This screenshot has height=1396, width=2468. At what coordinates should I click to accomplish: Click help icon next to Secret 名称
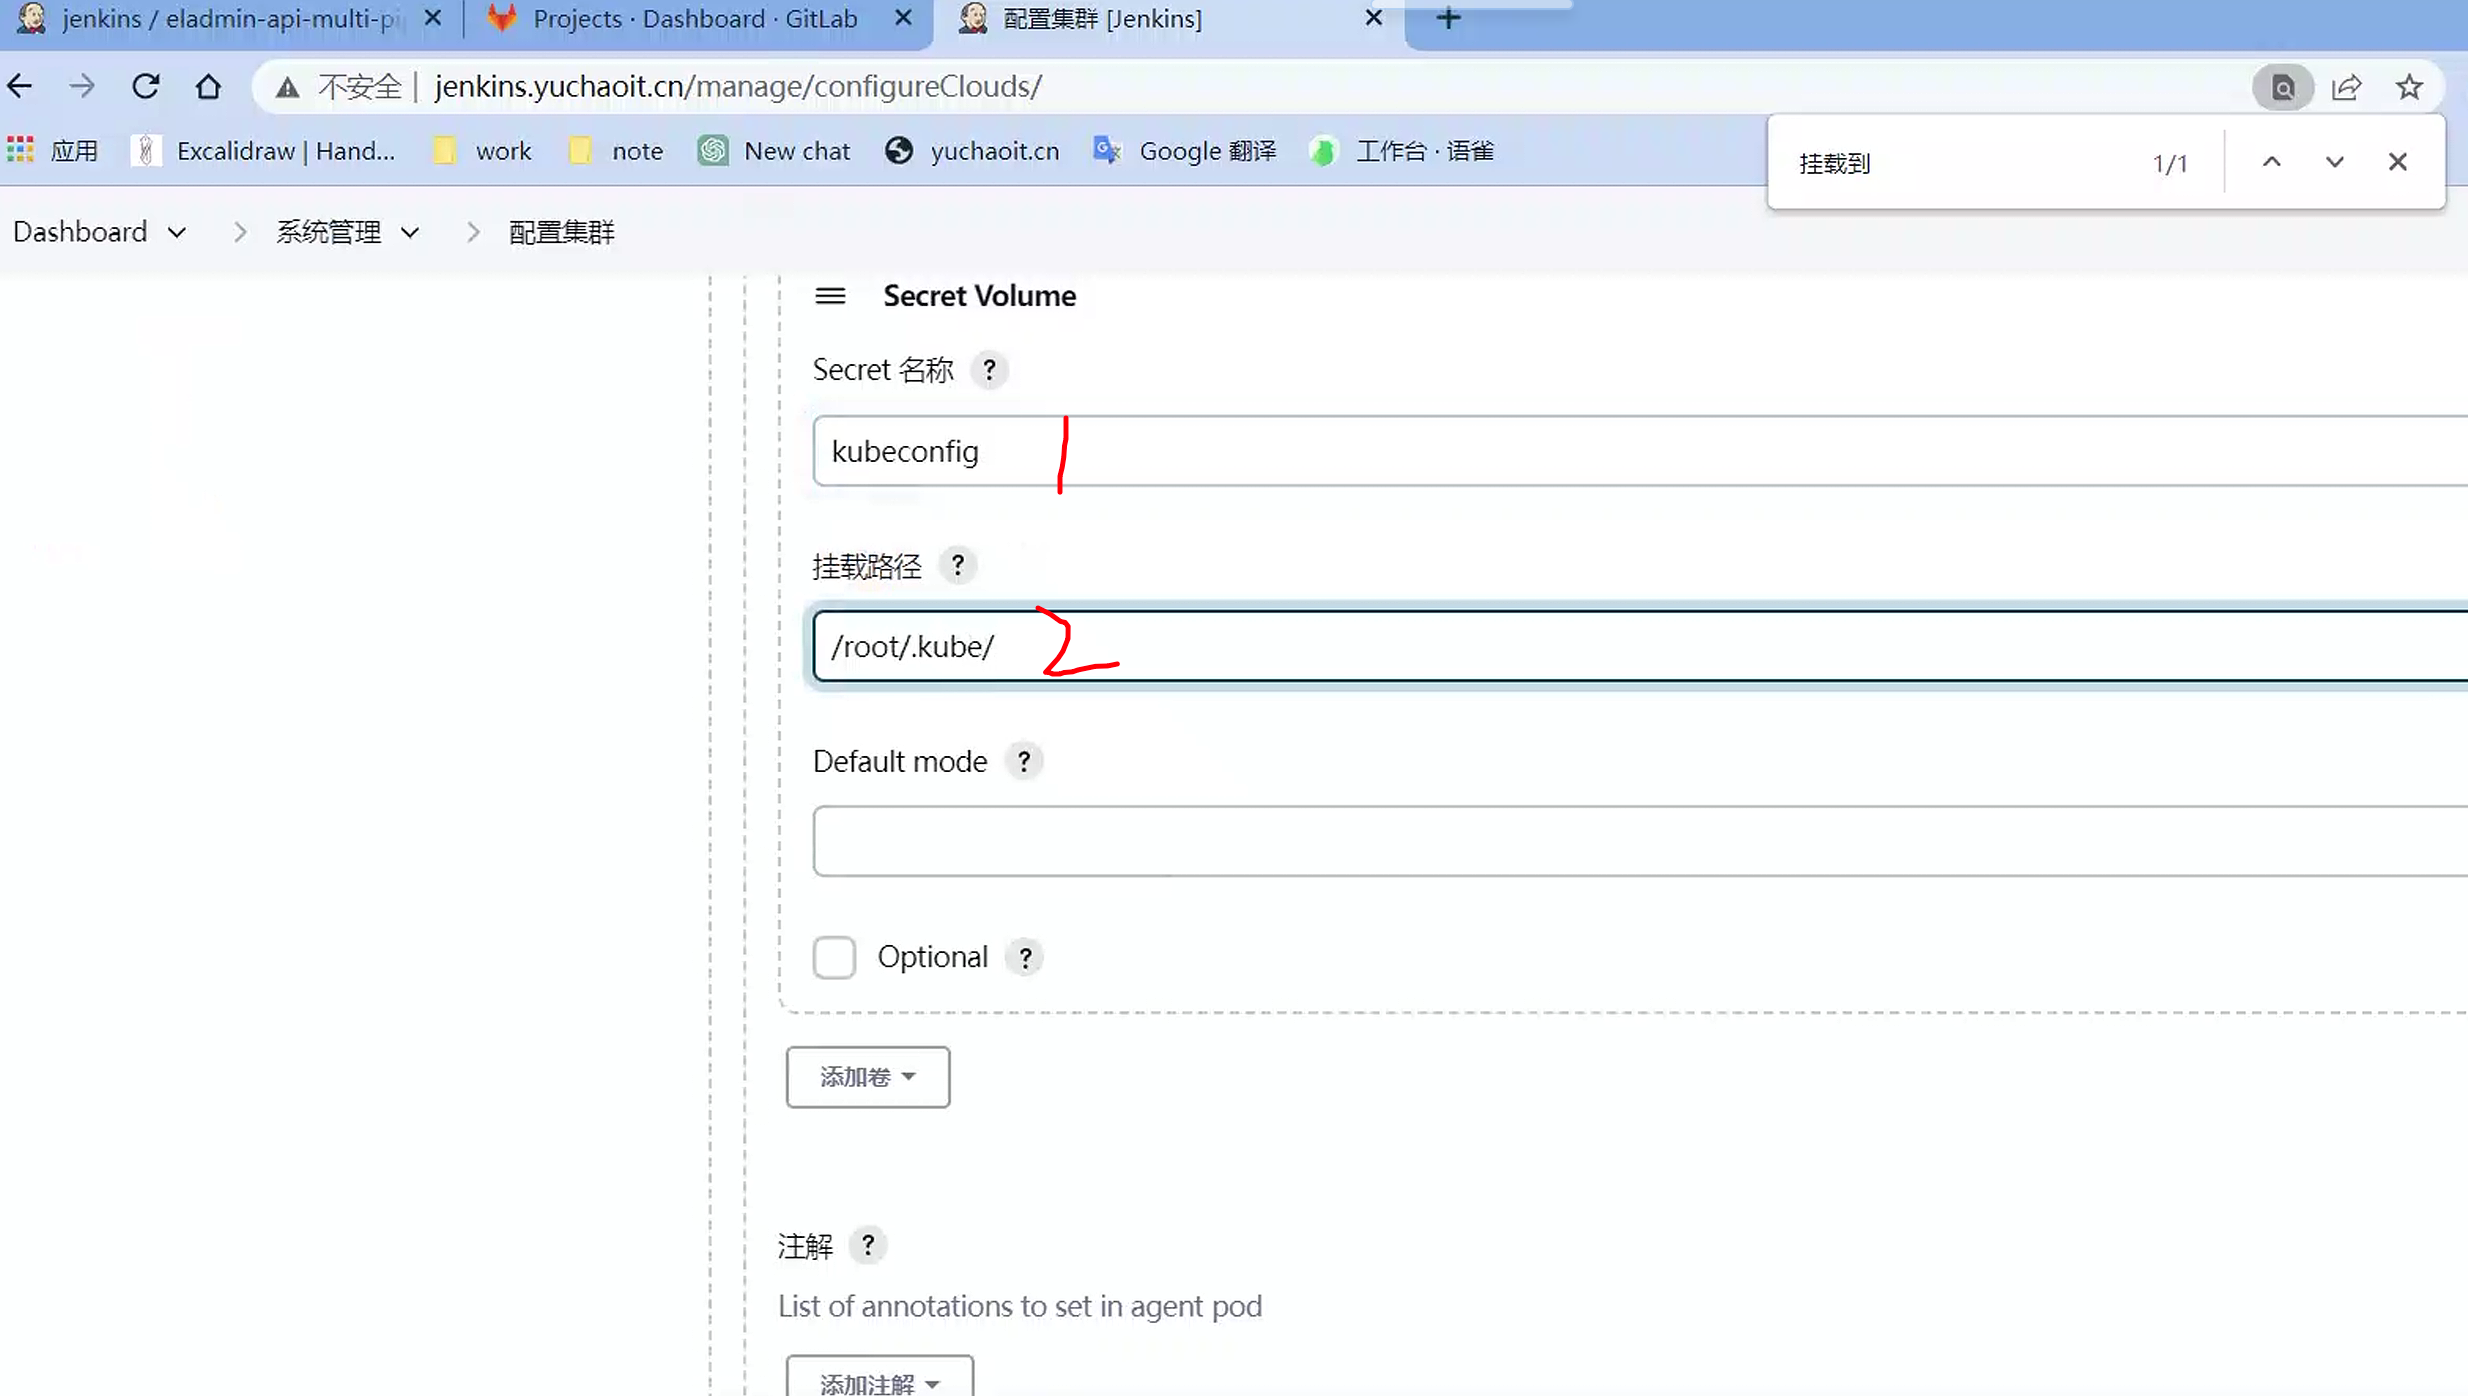pyautogui.click(x=989, y=370)
